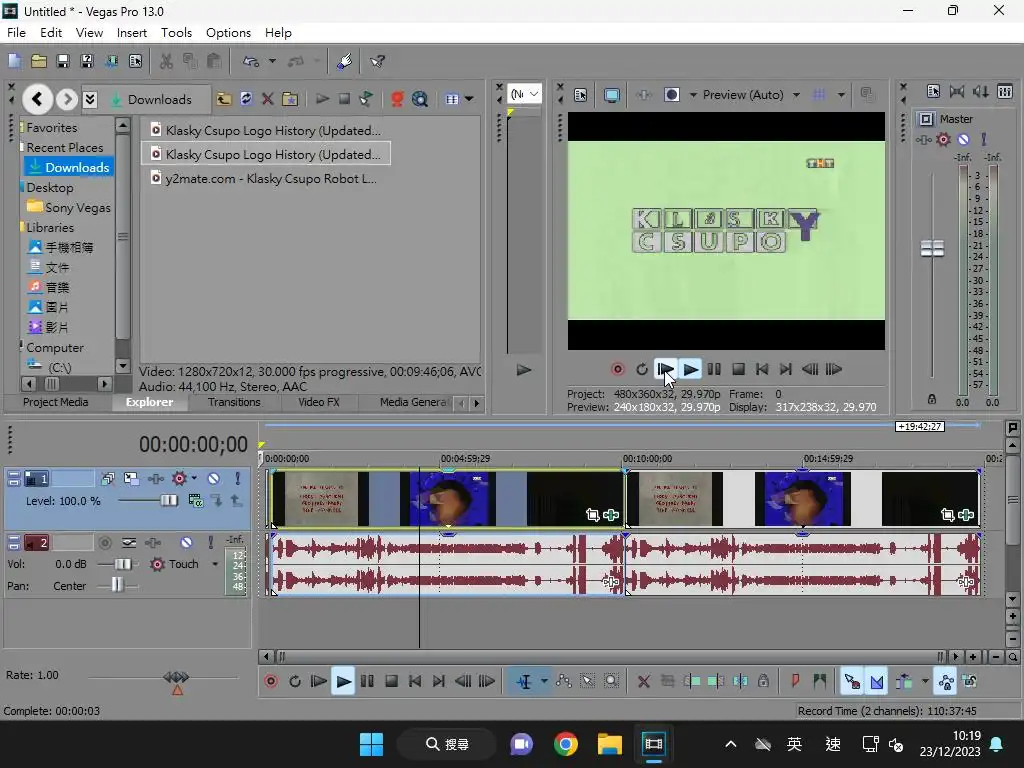Click the New project icon

pos(14,61)
